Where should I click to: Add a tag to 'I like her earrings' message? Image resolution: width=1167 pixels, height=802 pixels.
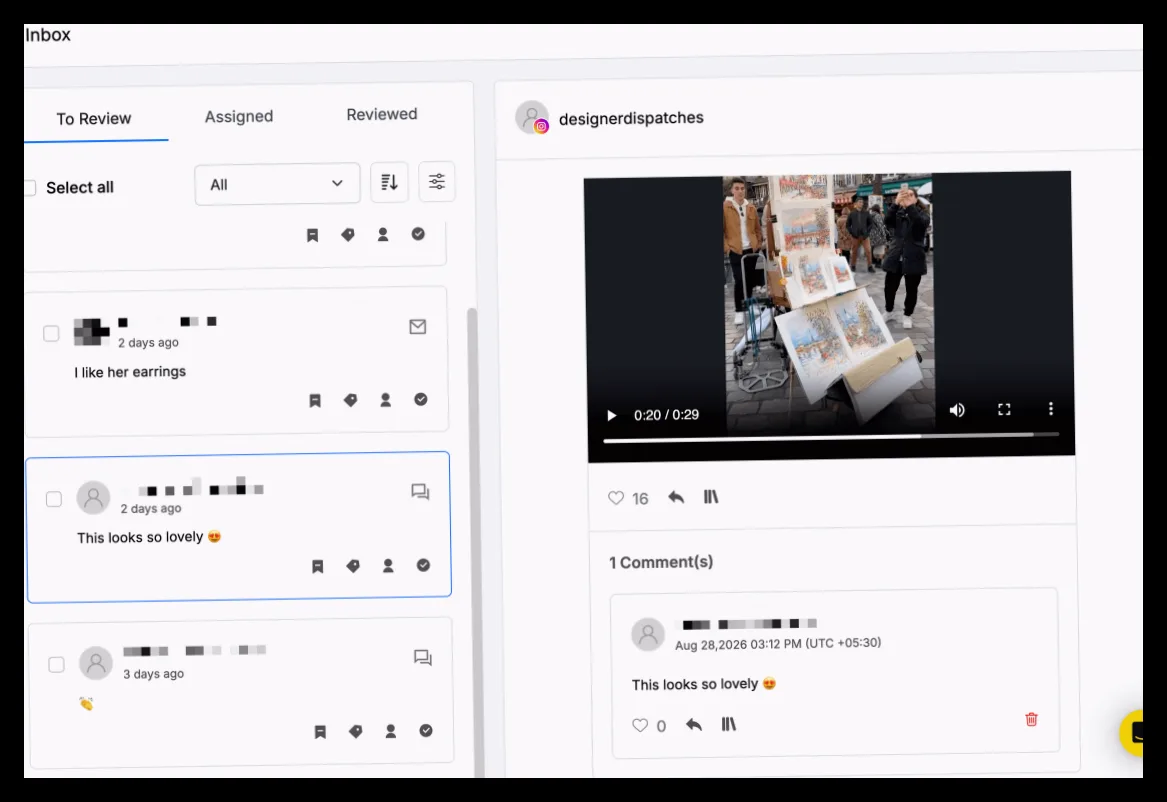coord(351,400)
